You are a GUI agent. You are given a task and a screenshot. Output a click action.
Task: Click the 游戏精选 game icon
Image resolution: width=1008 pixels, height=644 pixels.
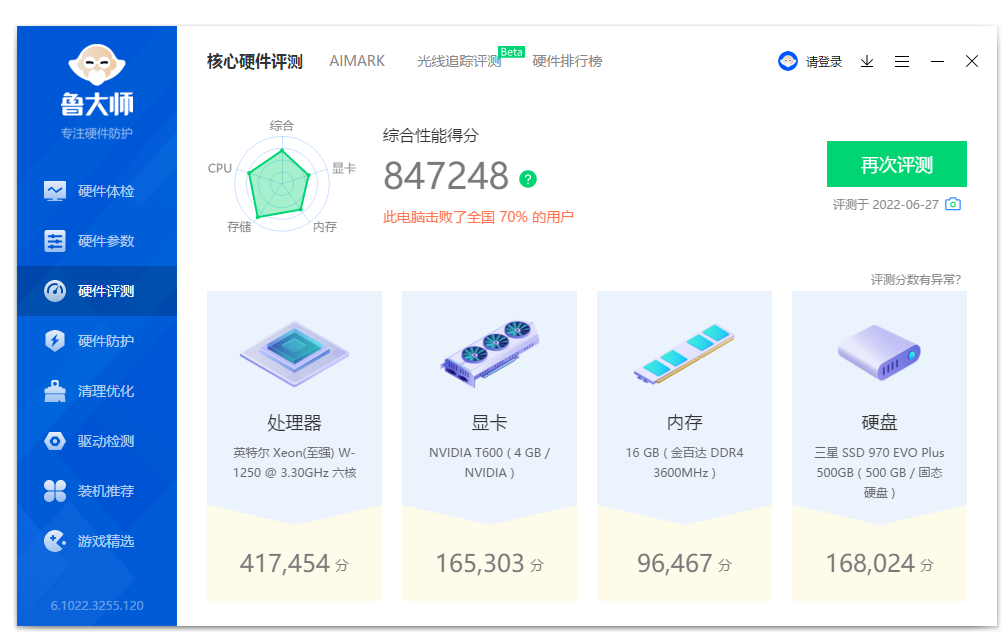tap(55, 541)
